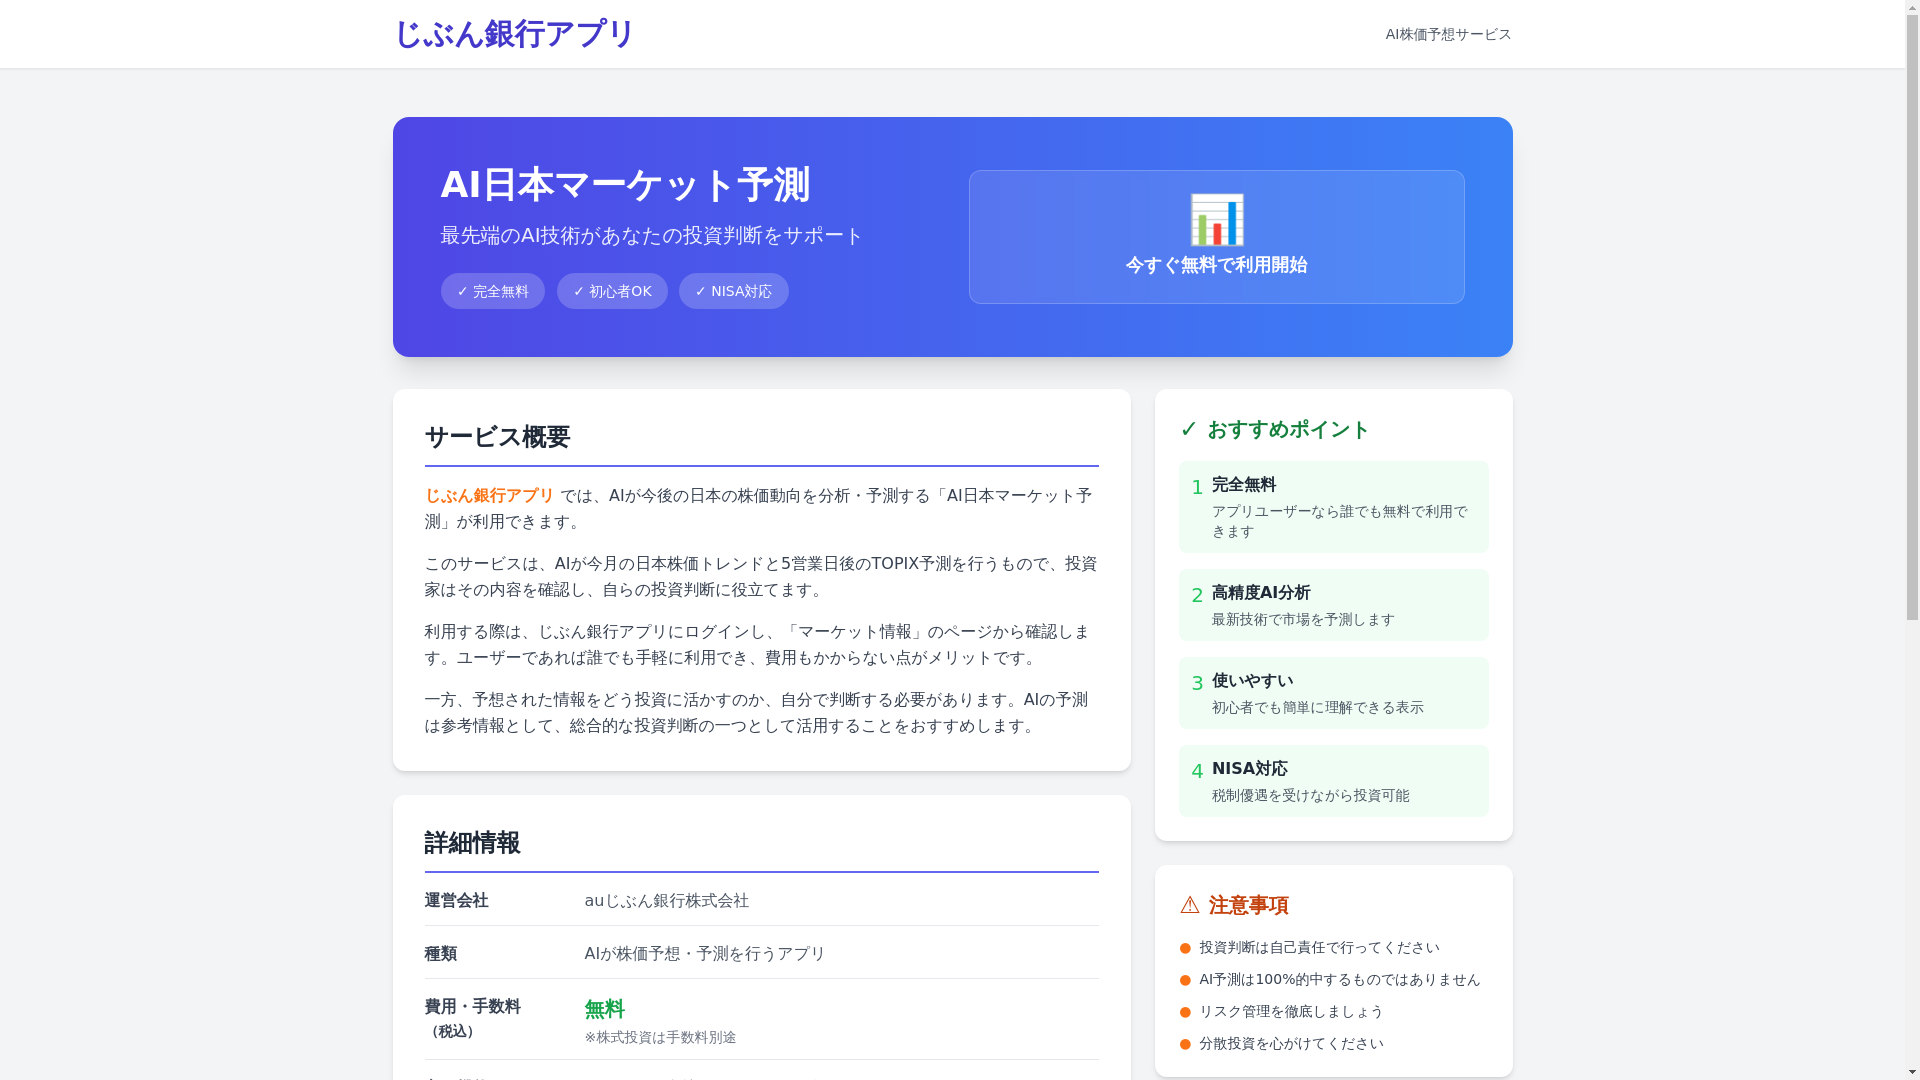Viewport: 1920px width, 1080px height.
Task: Click the AI日本マーケット予測 heading
Action: [625, 185]
